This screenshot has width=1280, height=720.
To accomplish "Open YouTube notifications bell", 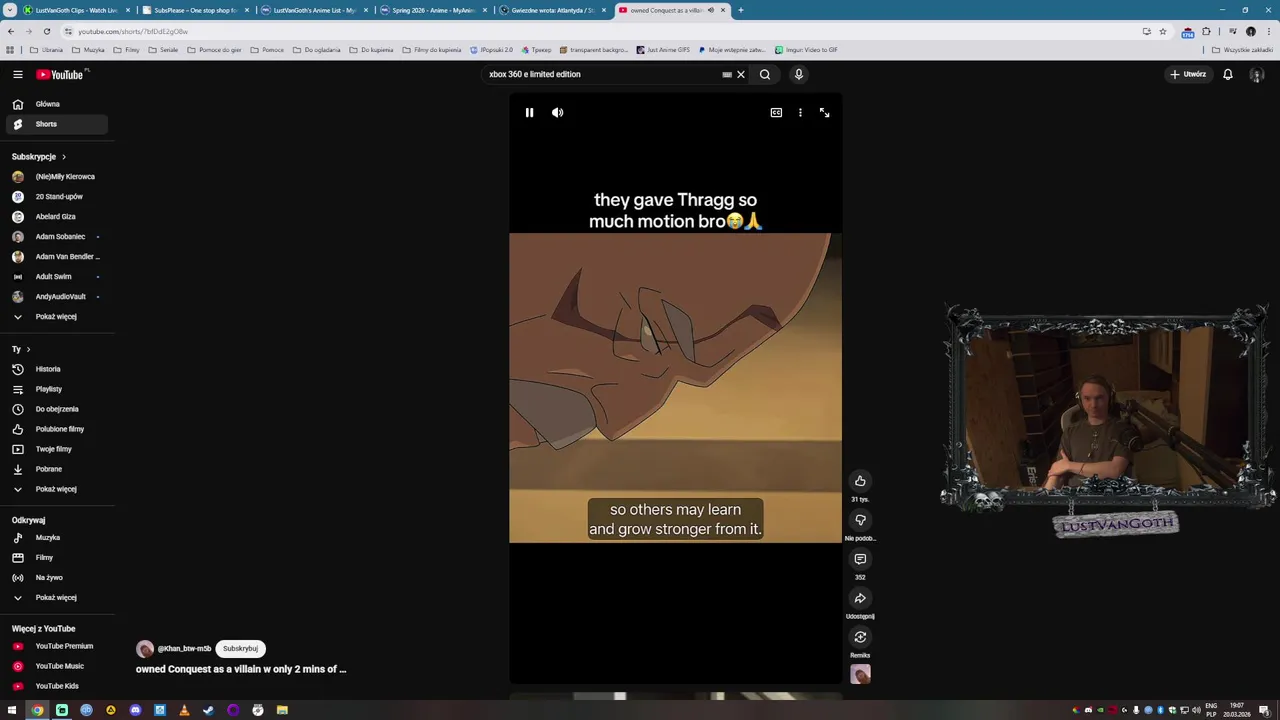I will (1228, 74).
